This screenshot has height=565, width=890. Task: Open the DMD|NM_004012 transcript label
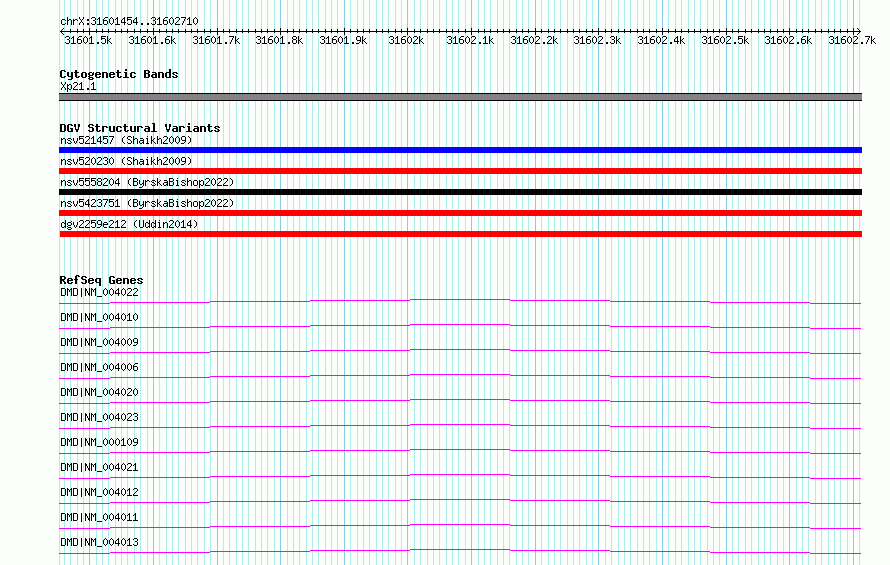(x=99, y=492)
